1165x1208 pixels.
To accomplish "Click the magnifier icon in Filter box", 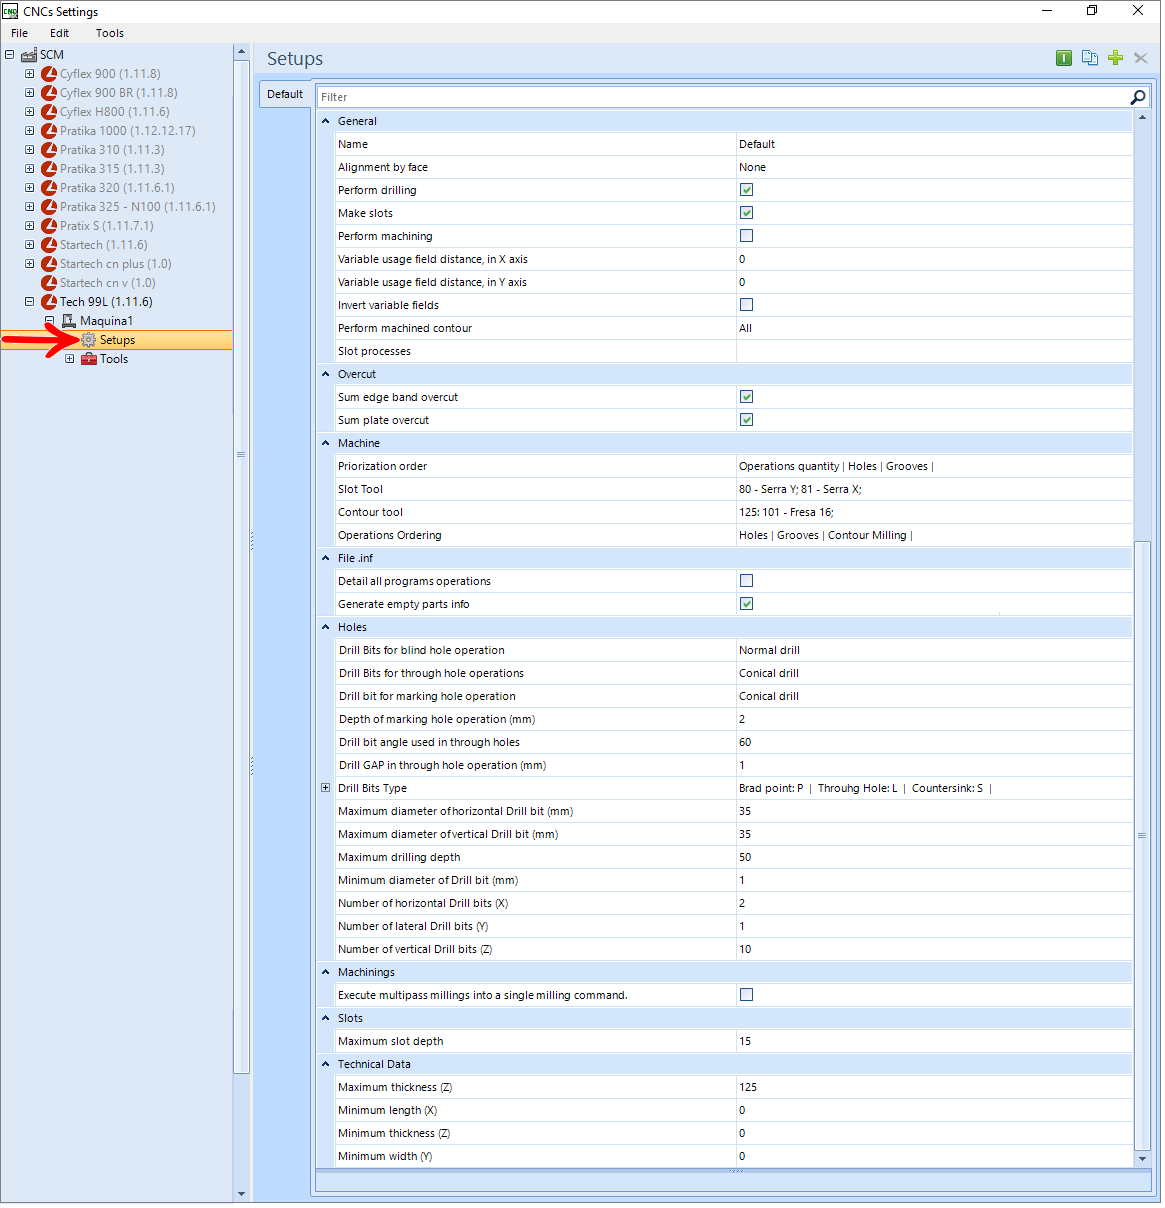I will pos(1138,97).
